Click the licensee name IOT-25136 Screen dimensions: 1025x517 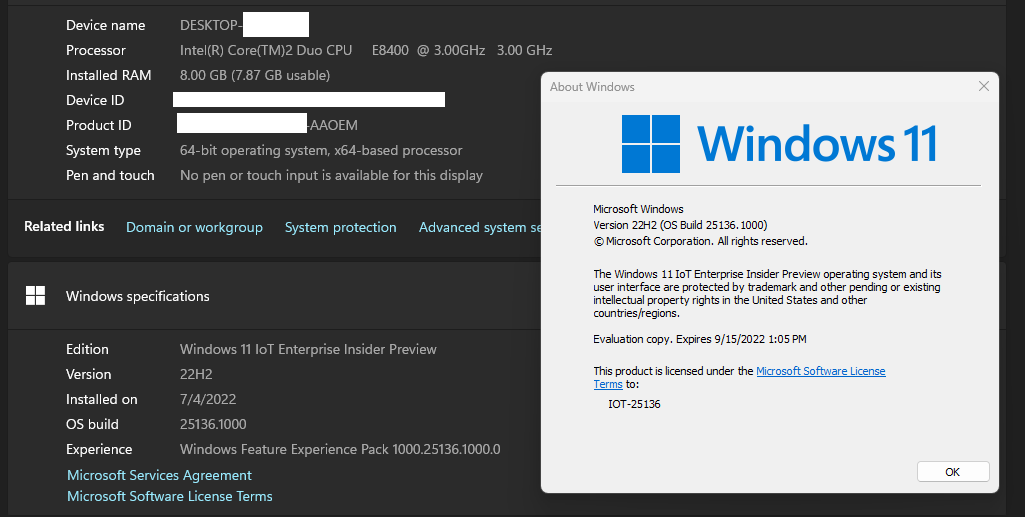[634, 404]
